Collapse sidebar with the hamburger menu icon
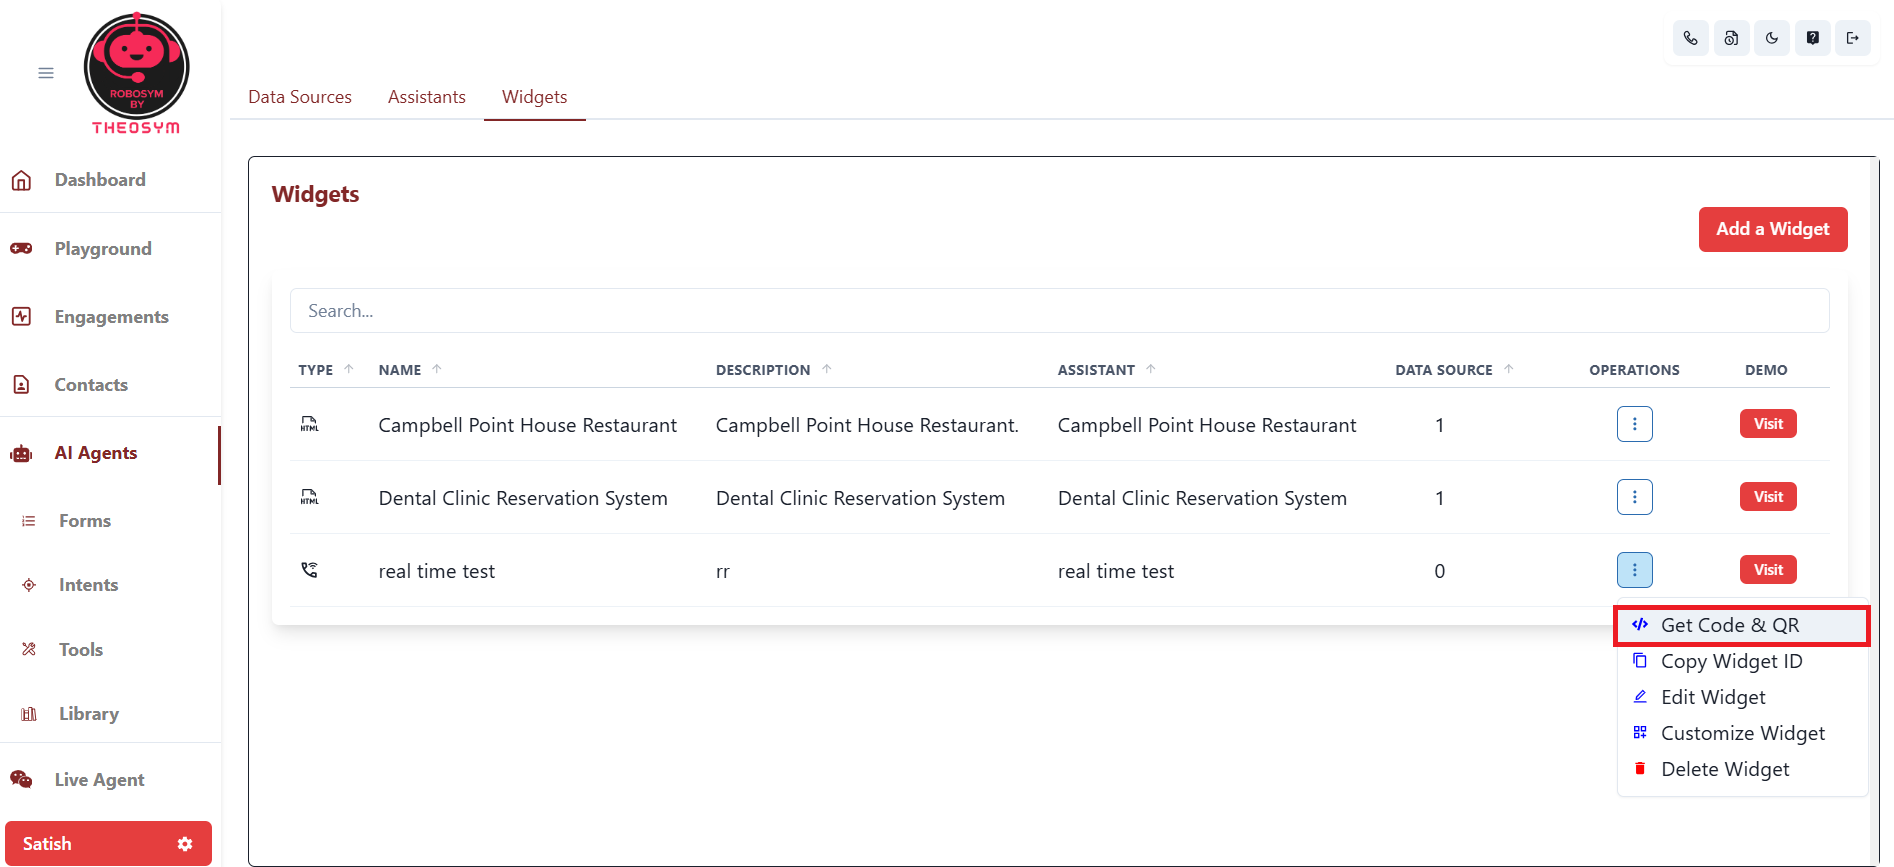Viewport: 1894px width, 867px height. click(46, 73)
